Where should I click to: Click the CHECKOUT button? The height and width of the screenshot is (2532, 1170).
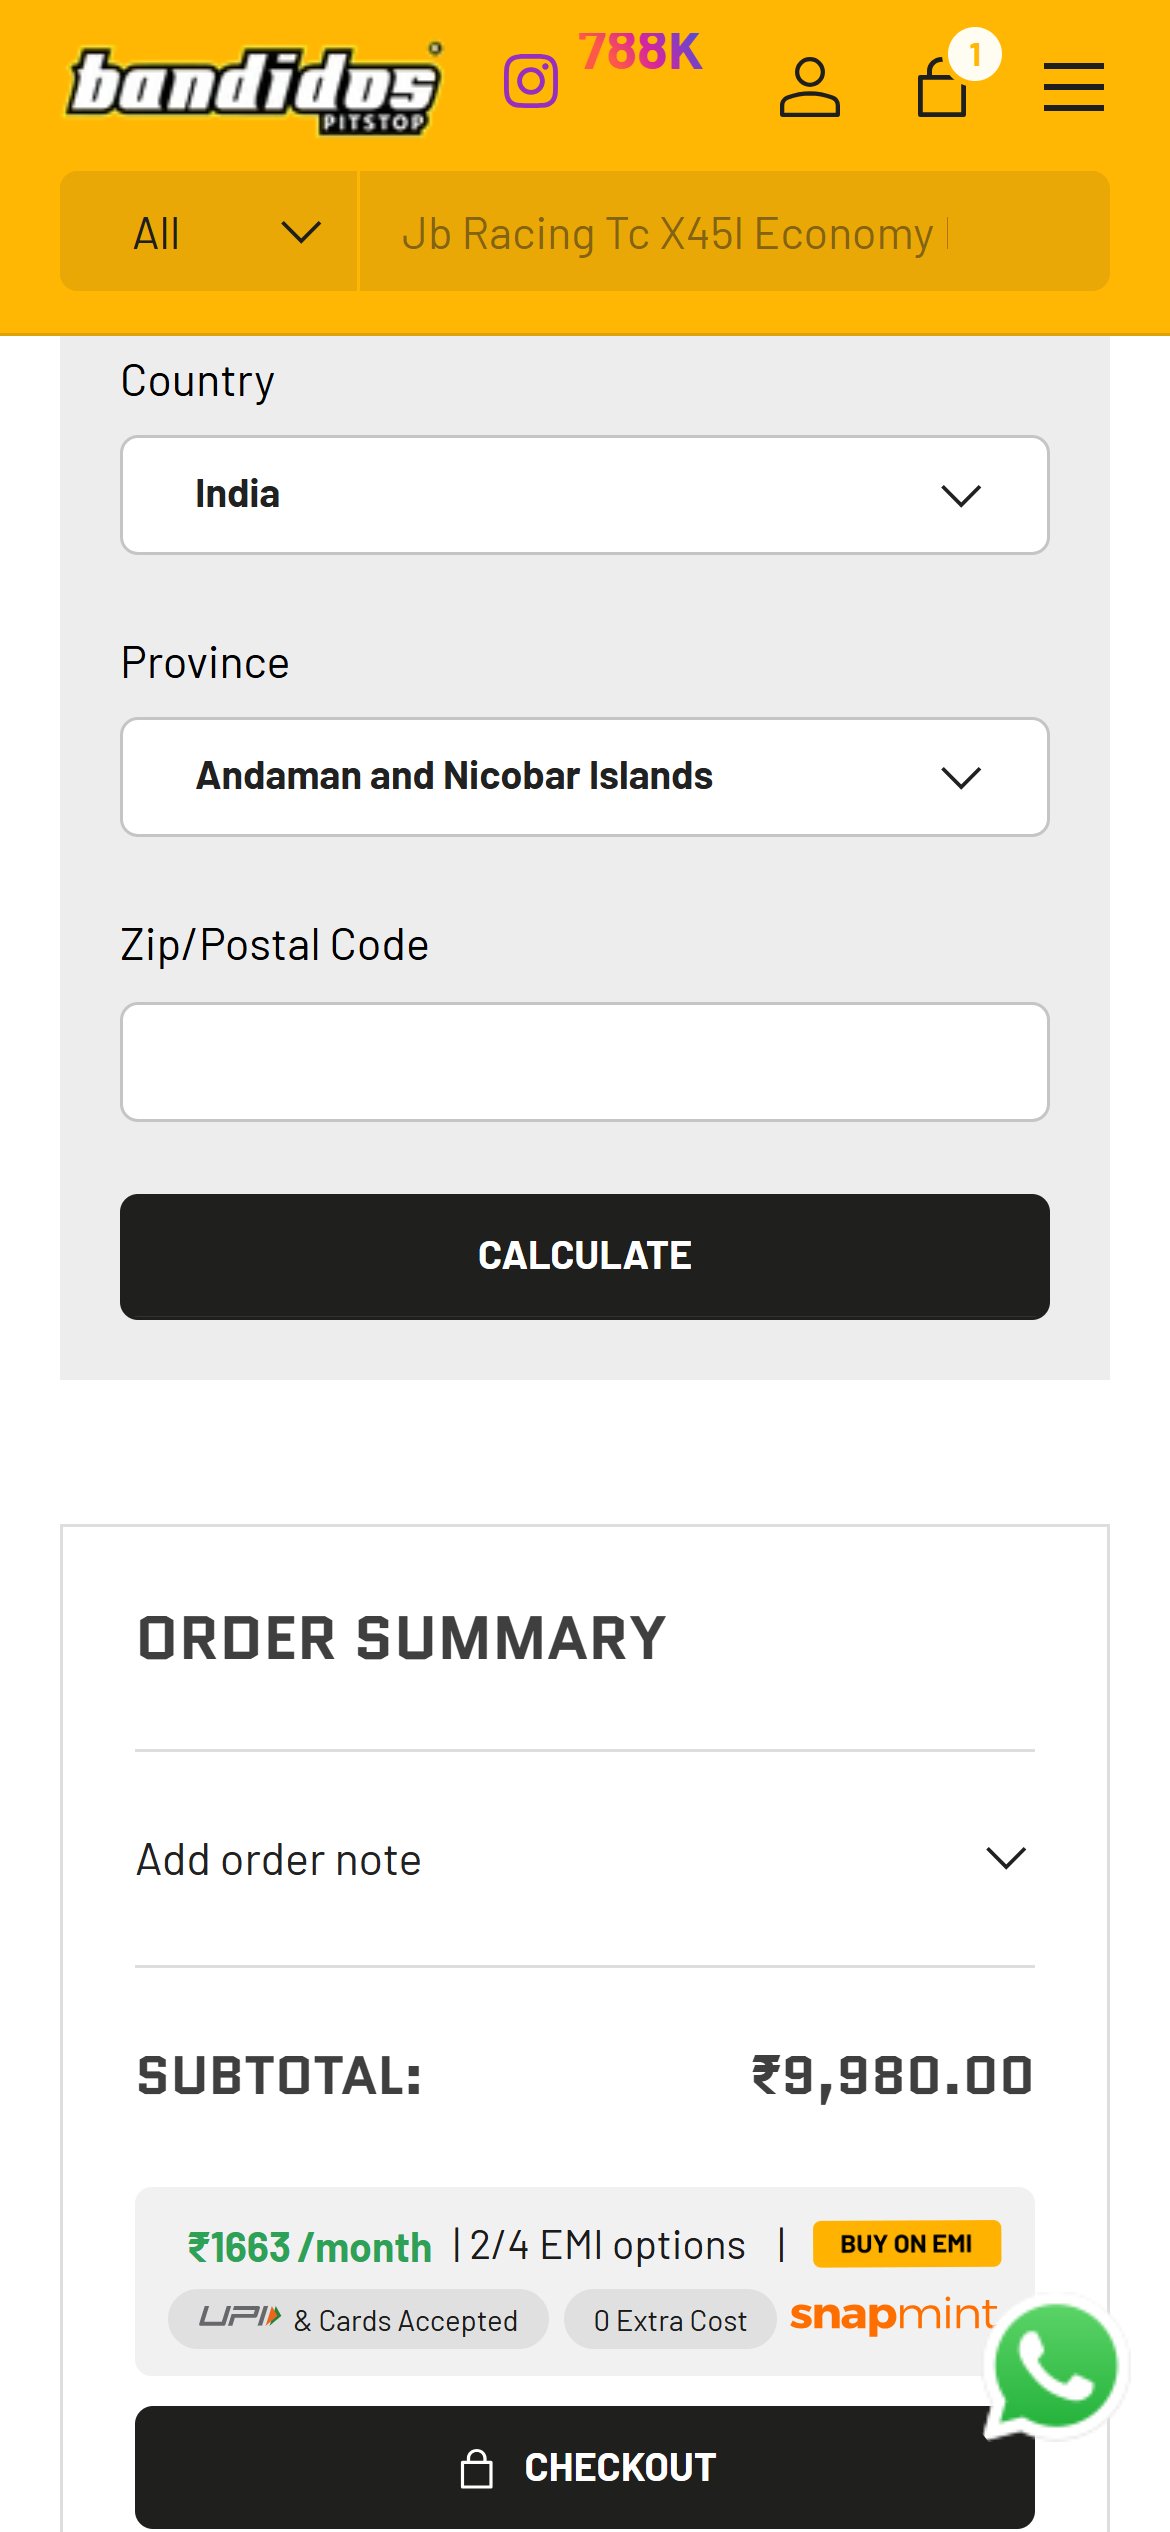[x=585, y=2467]
